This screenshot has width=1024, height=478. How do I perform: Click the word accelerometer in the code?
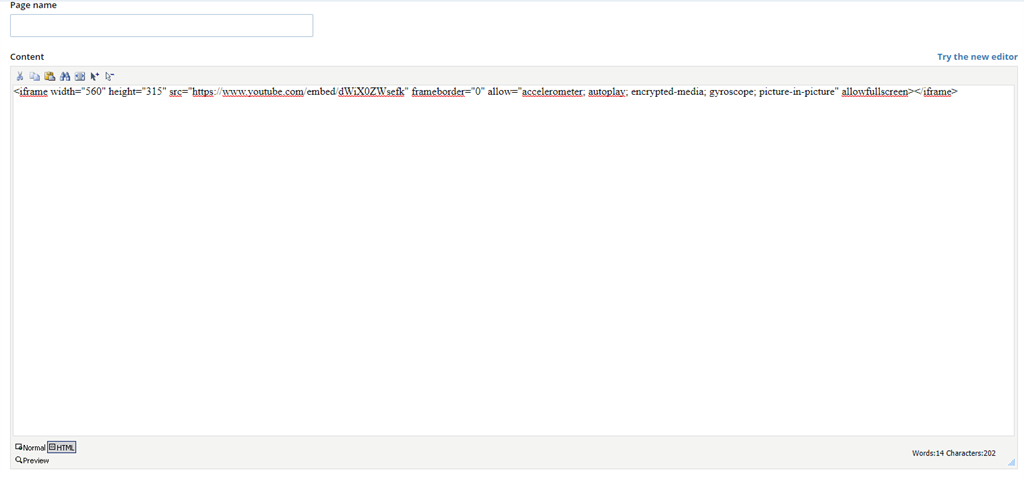click(552, 92)
